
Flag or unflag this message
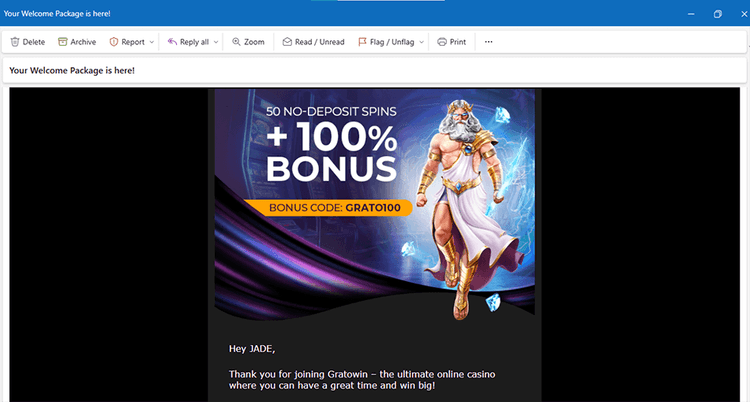point(386,42)
